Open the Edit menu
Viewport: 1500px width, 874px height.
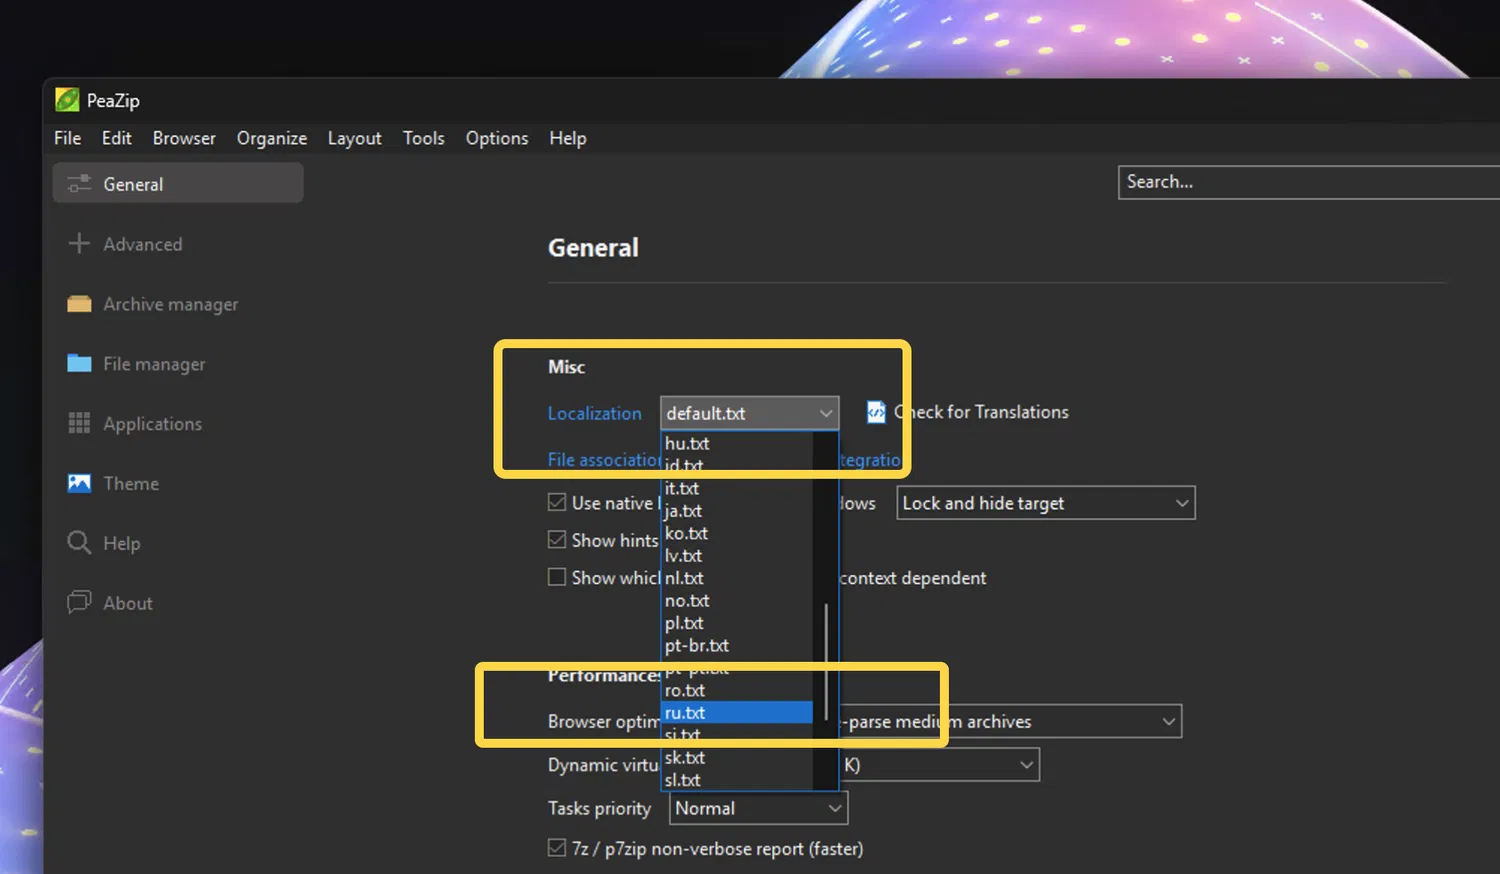pos(117,138)
